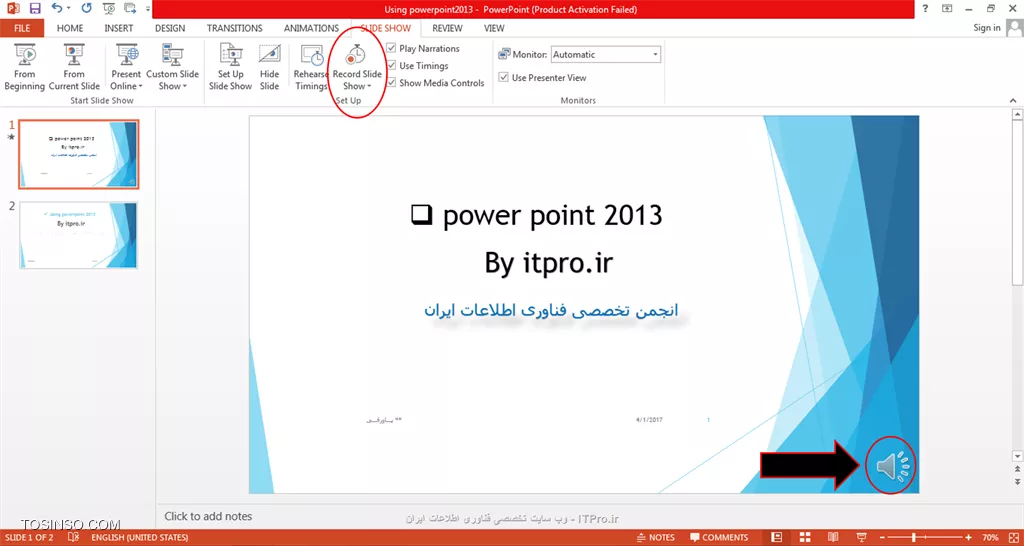Image resolution: width=1024 pixels, height=546 pixels.
Task: Open Ribbon Display Options
Action: coord(947,8)
